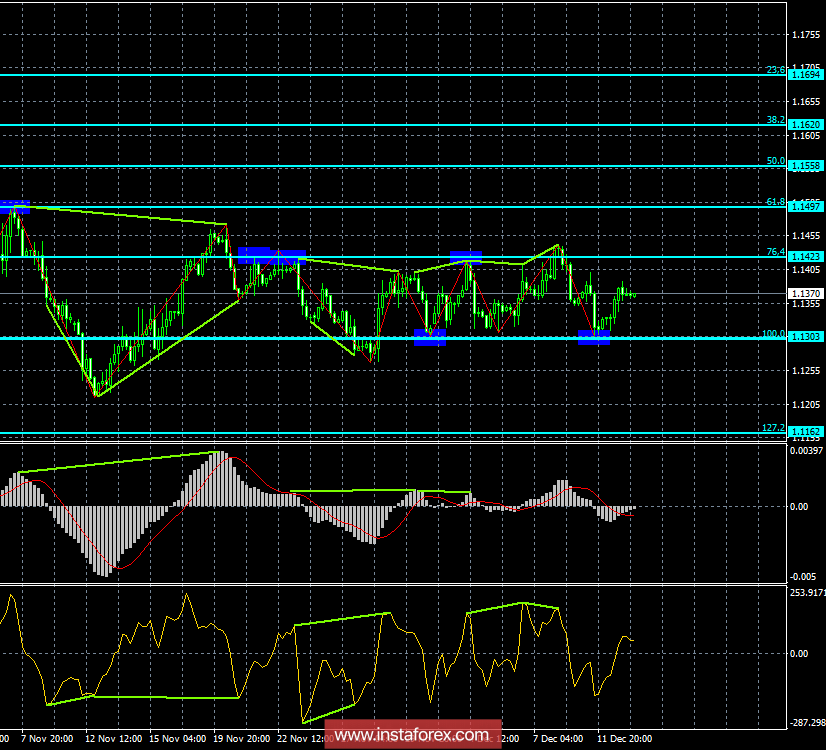Click the 127.2 Fibonacci extension label
The width and height of the screenshot is (826, 750).
click(773, 427)
